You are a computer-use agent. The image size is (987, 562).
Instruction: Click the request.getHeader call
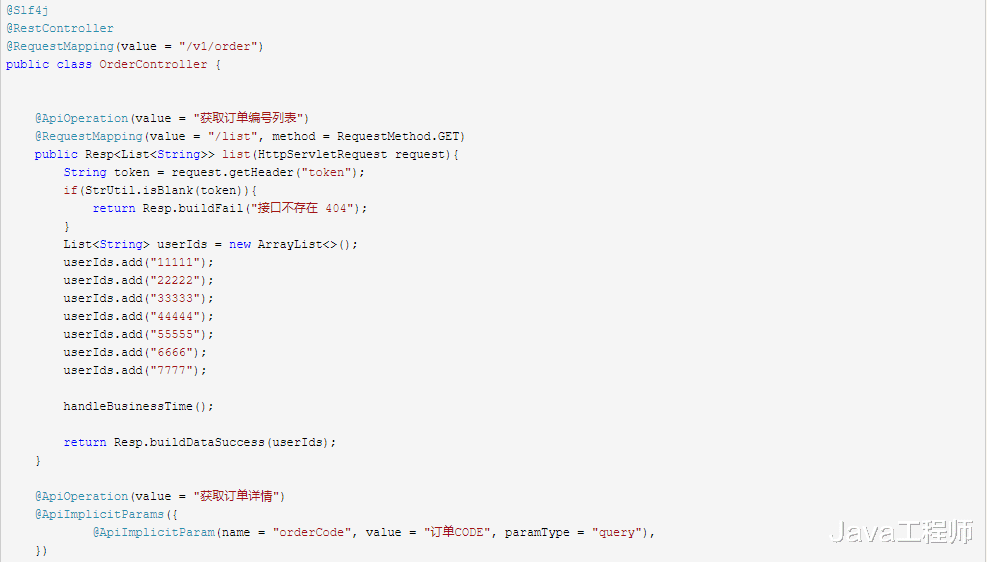pyautogui.click(x=232, y=172)
